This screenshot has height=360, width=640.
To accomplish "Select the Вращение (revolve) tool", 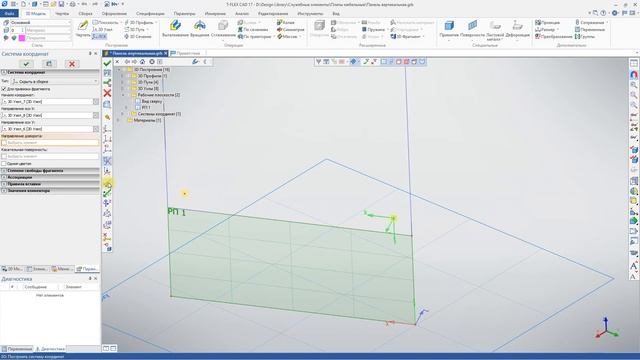I will point(200,29).
